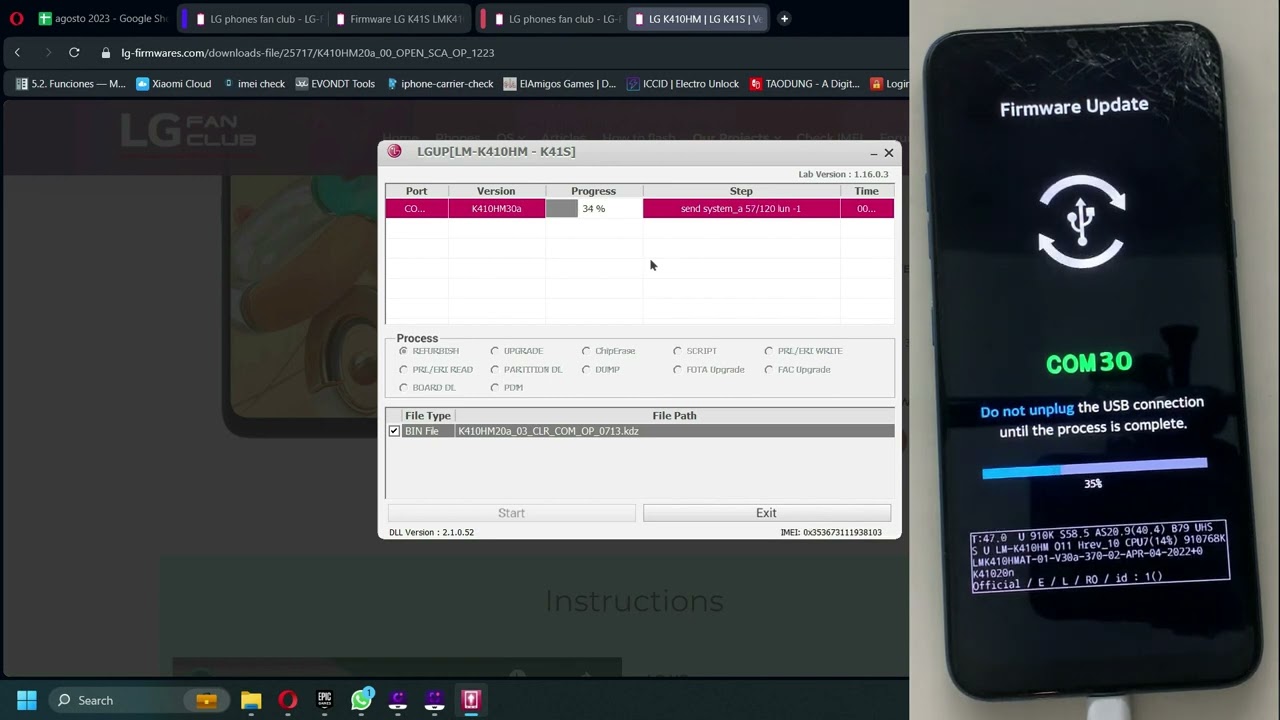Click the Progress column header
The height and width of the screenshot is (720, 1280).
594,191
